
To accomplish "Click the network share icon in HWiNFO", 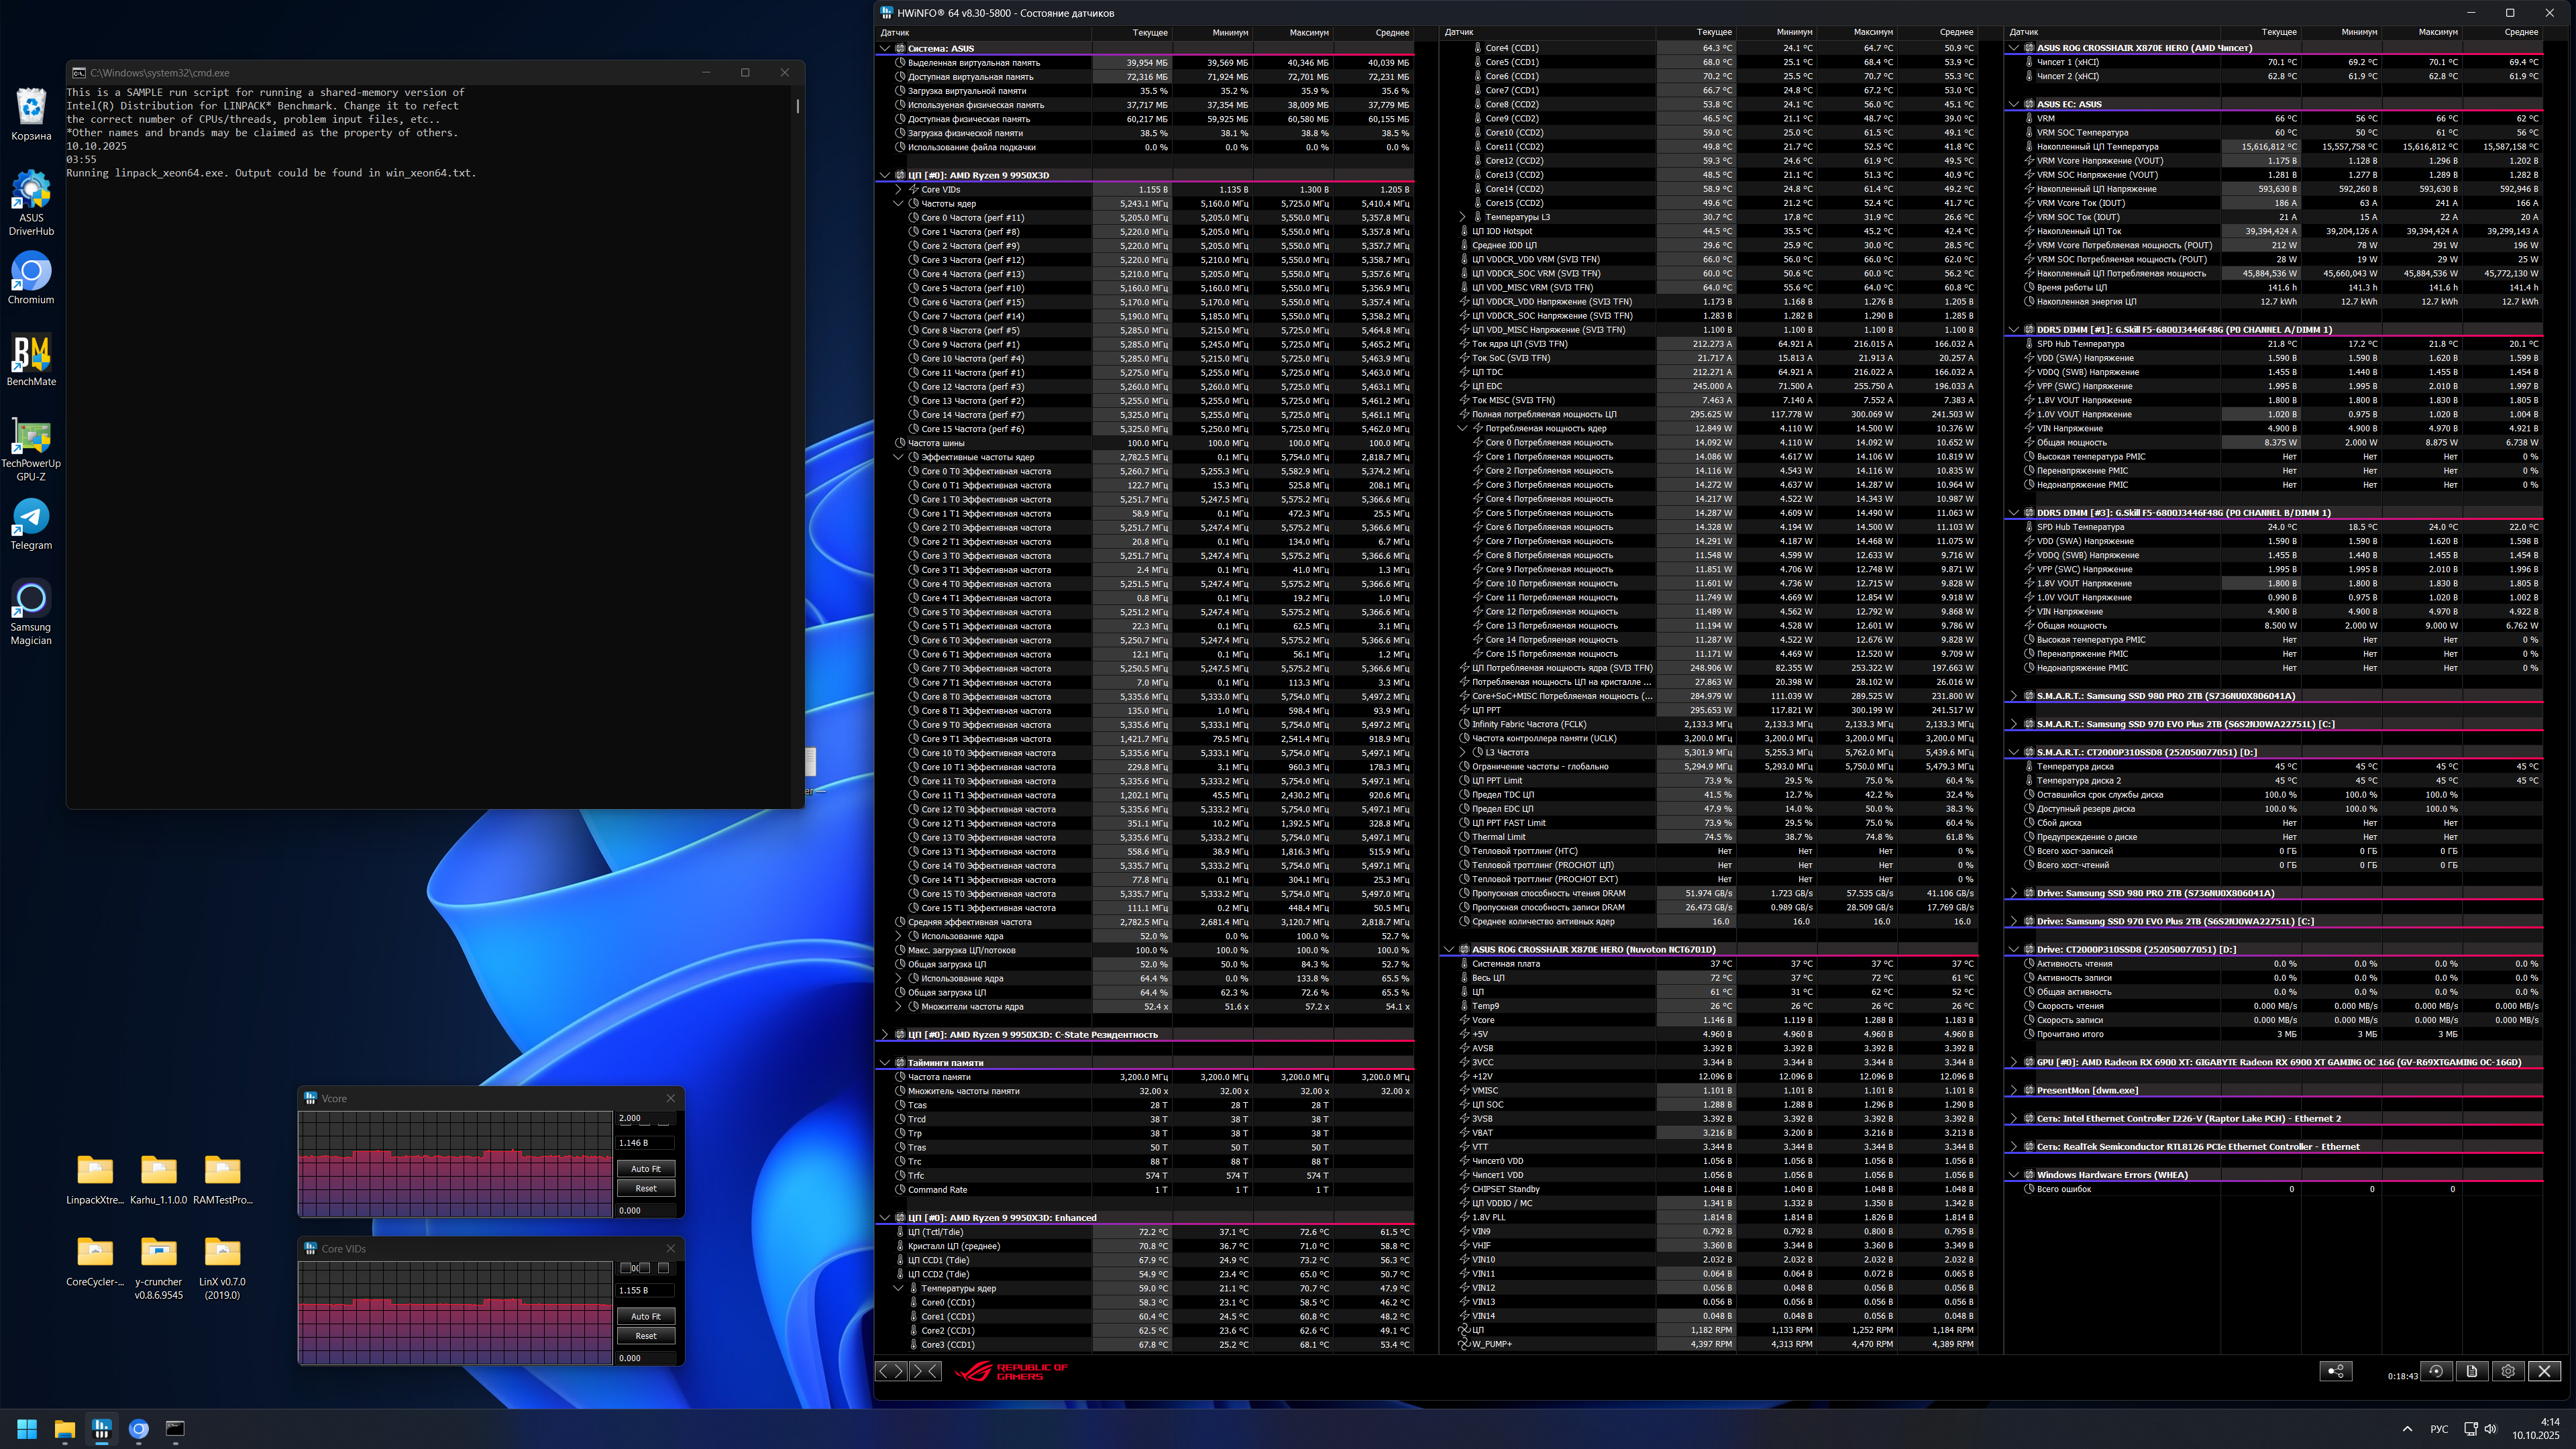I will 2335,1371.
